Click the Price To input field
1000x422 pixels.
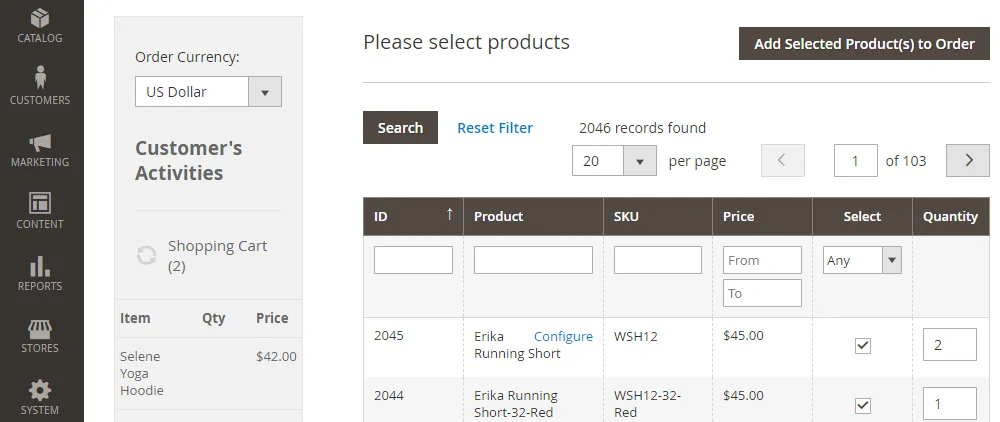[762, 293]
